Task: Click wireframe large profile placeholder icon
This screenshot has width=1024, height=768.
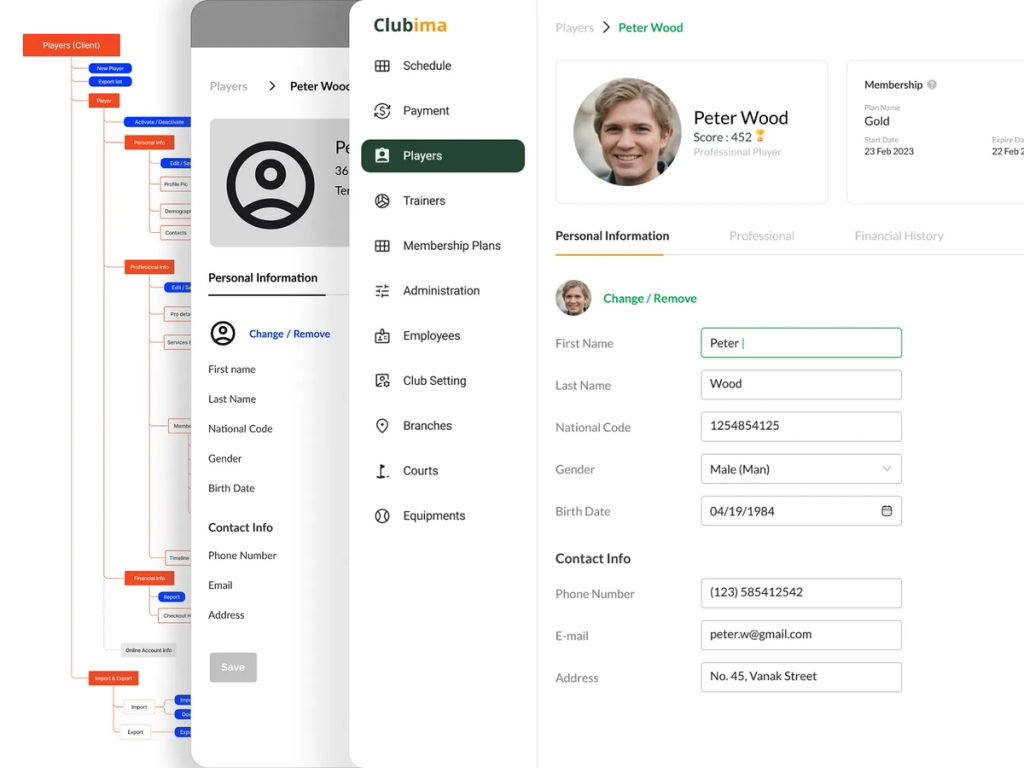Action: tap(270, 185)
